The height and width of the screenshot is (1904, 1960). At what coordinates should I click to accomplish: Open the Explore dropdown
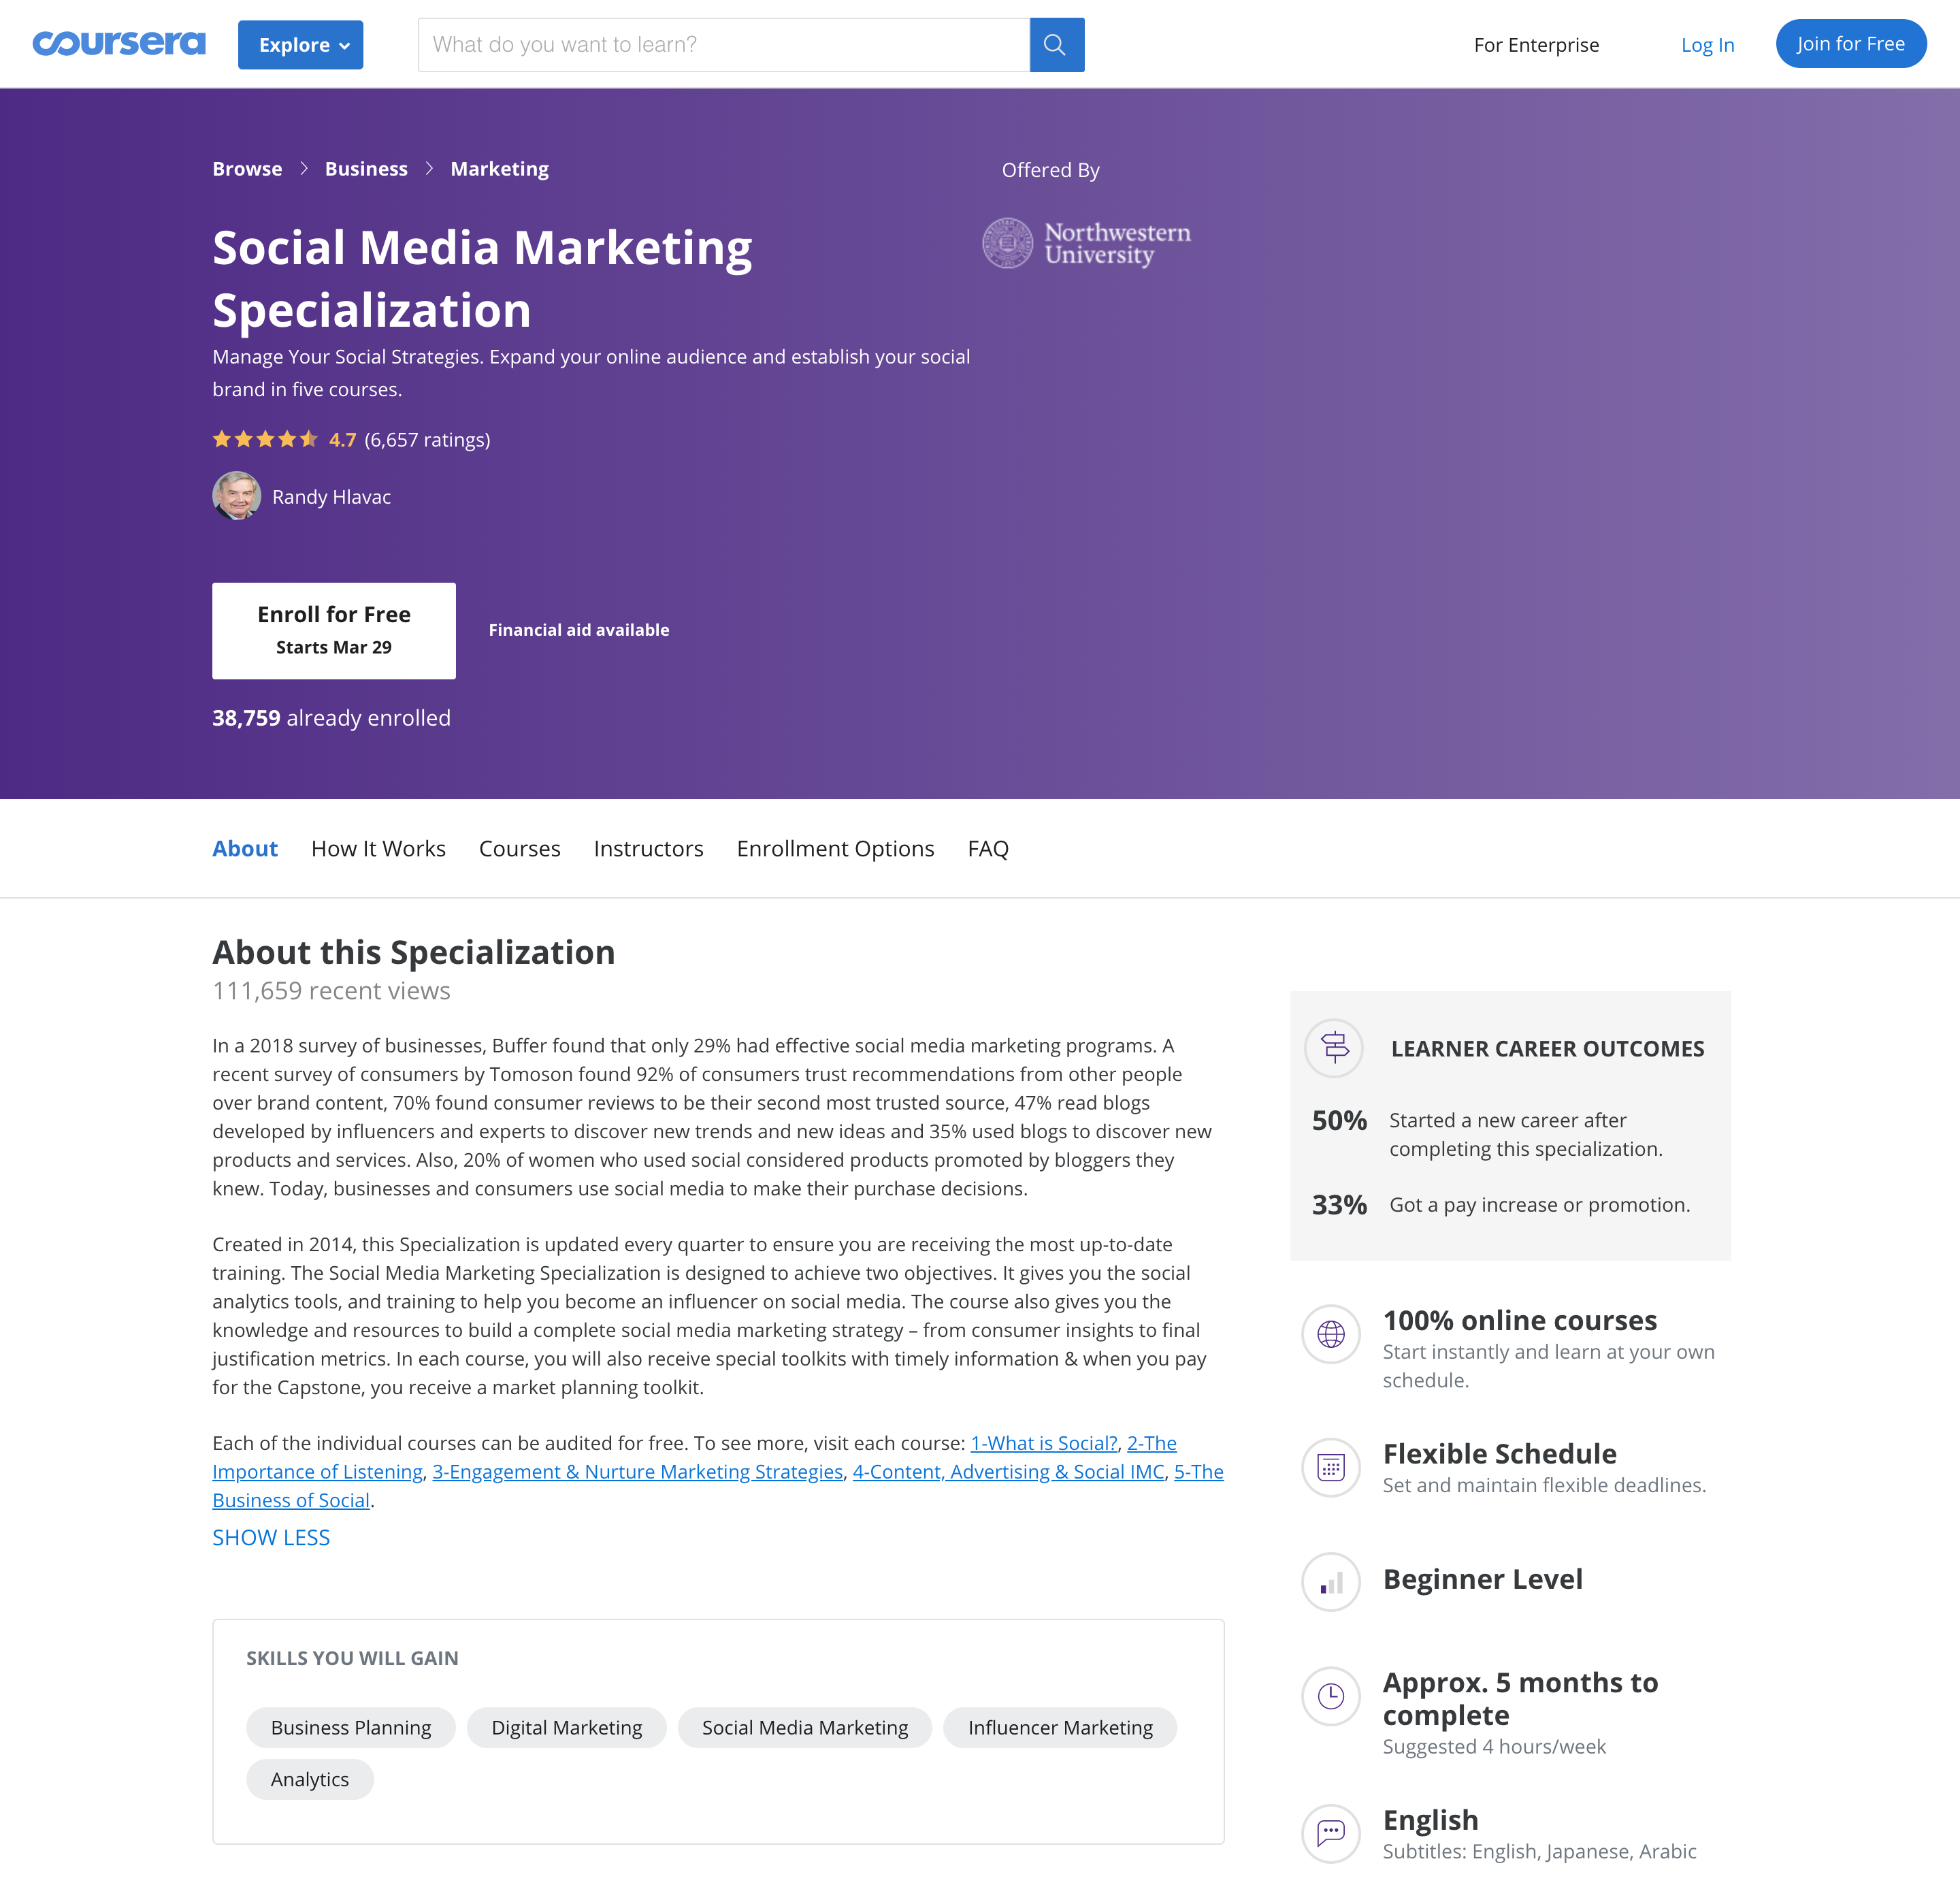pyautogui.click(x=300, y=44)
